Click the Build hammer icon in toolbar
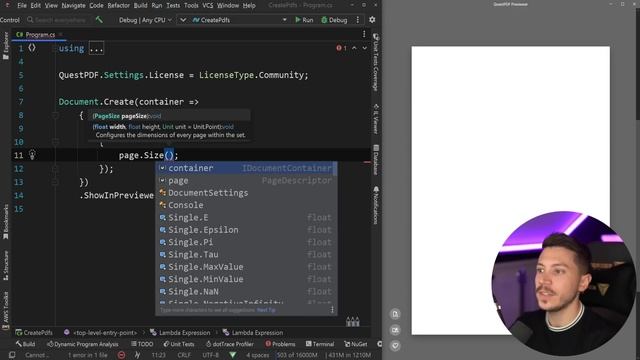Image resolution: width=640 pixels, height=360 pixels. click(x=99, y=19)
